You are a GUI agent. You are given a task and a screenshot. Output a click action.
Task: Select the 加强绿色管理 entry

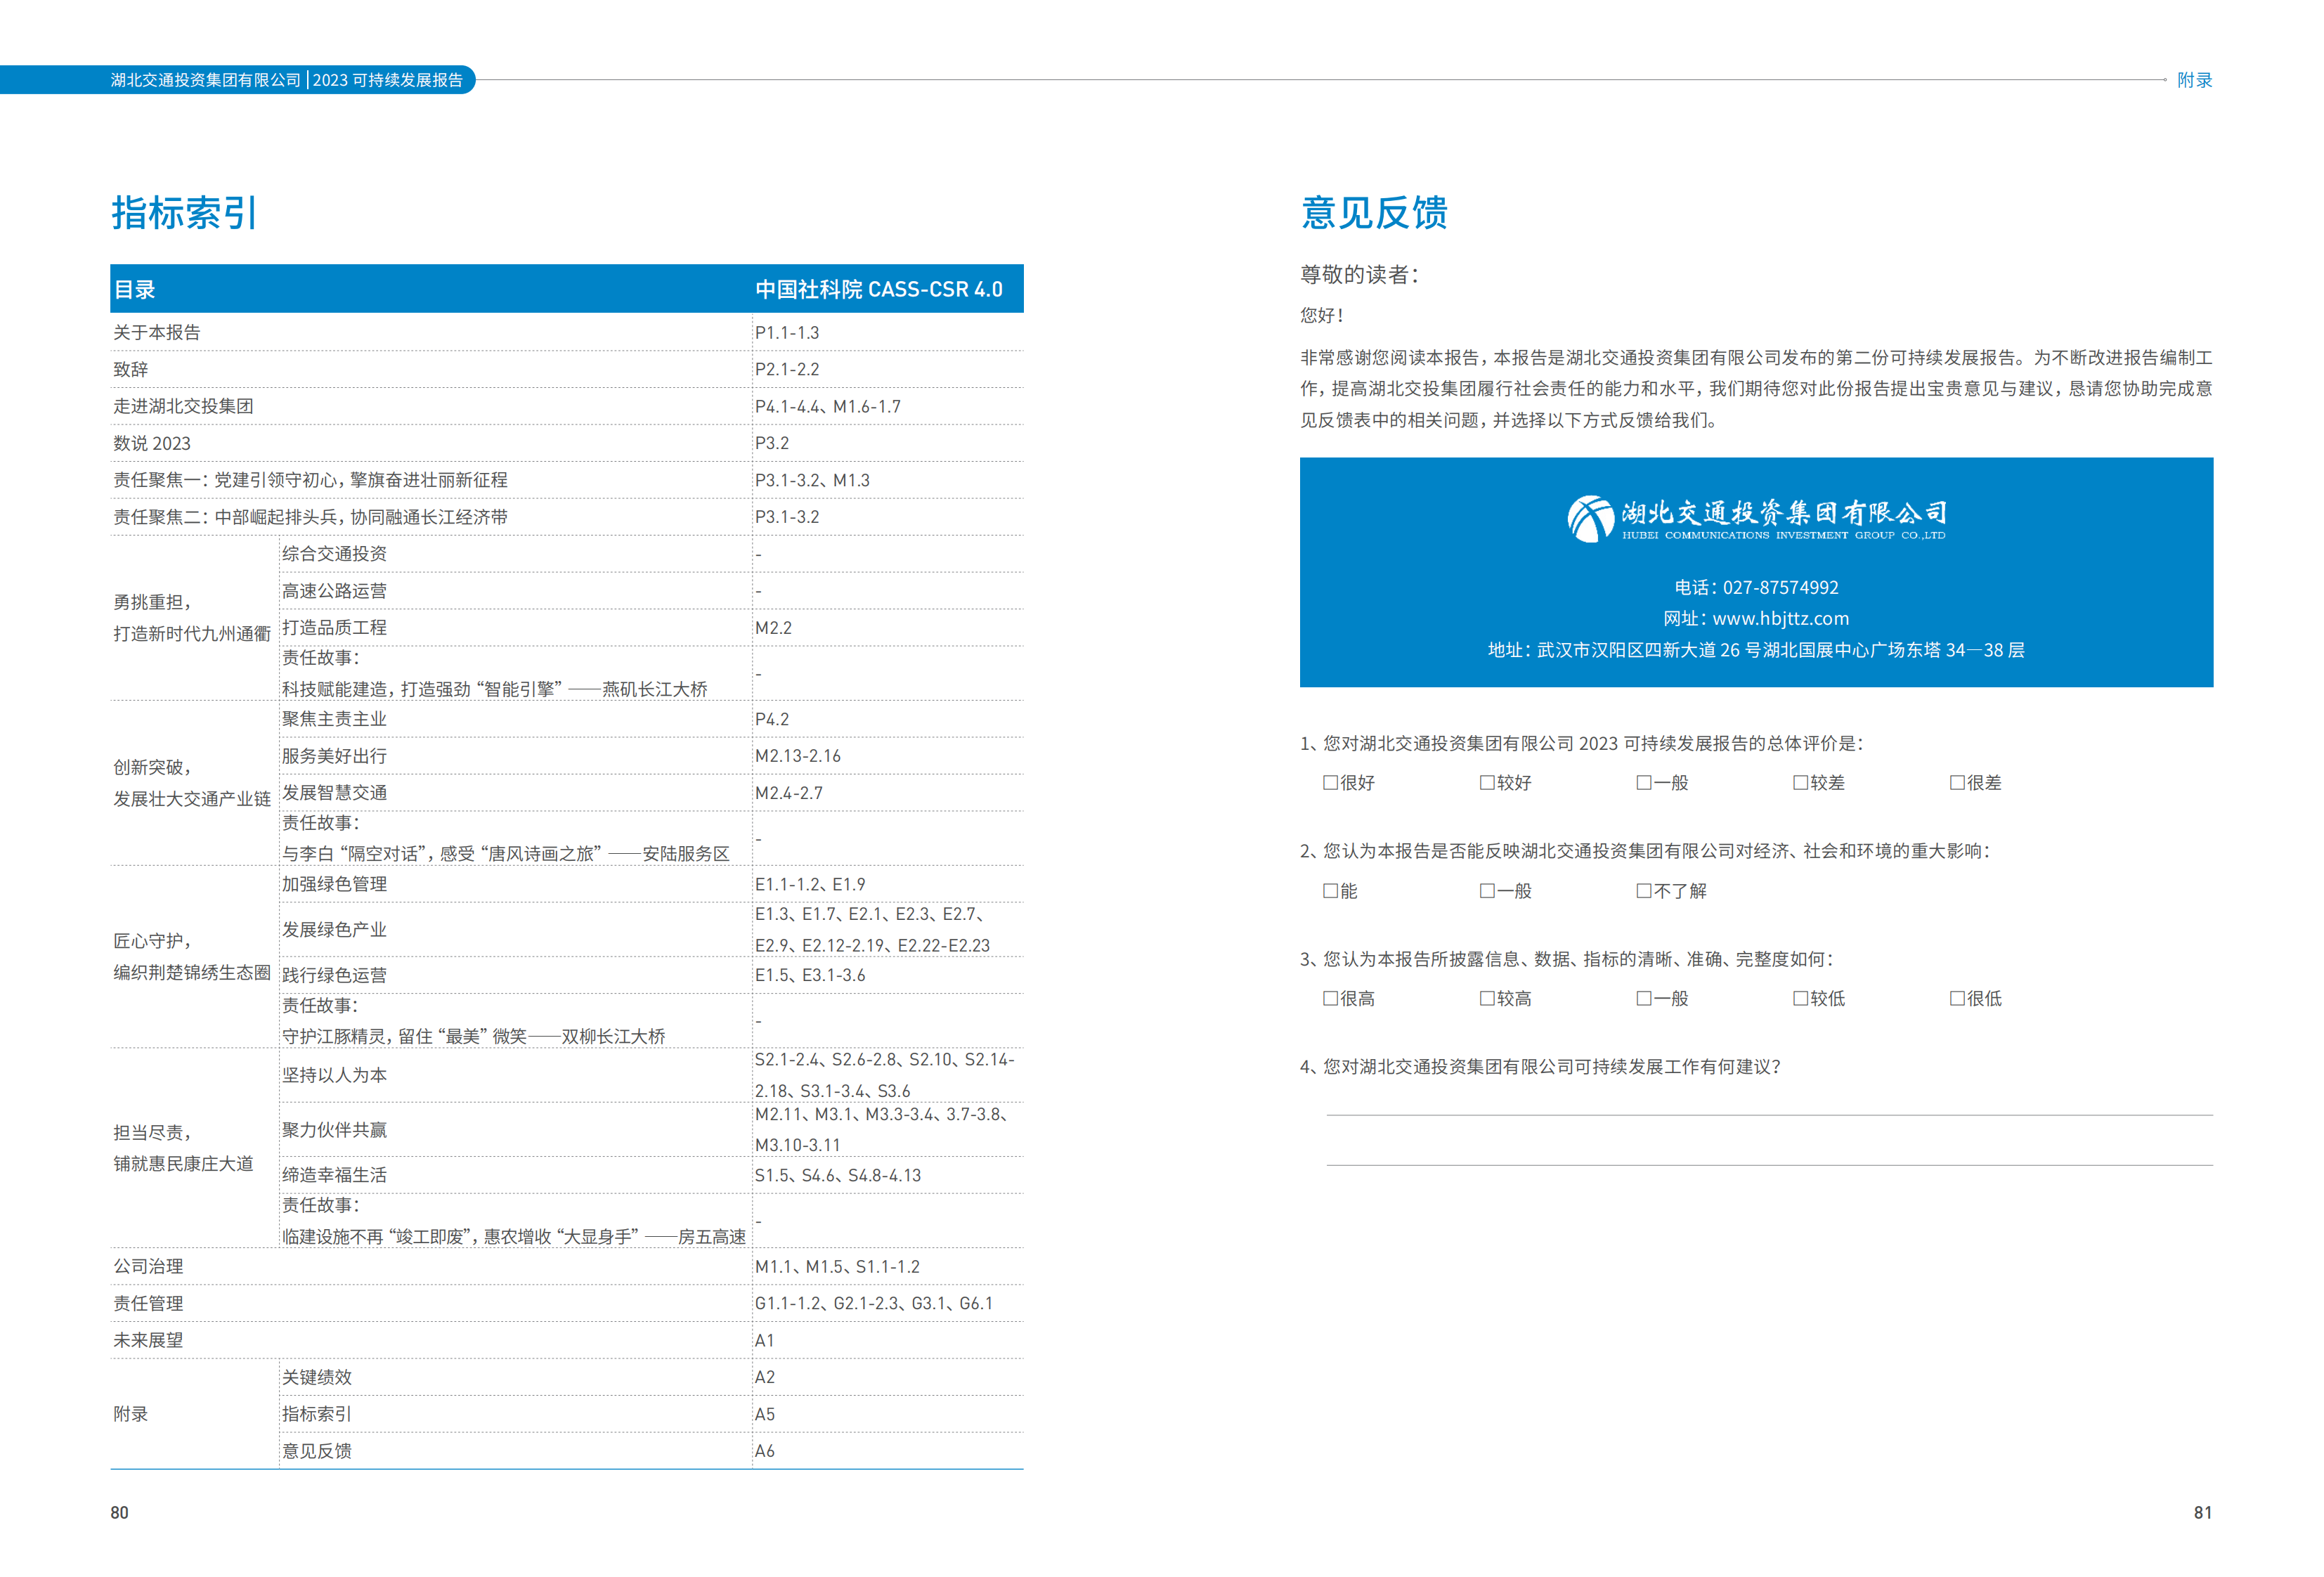tap(334, 884)
